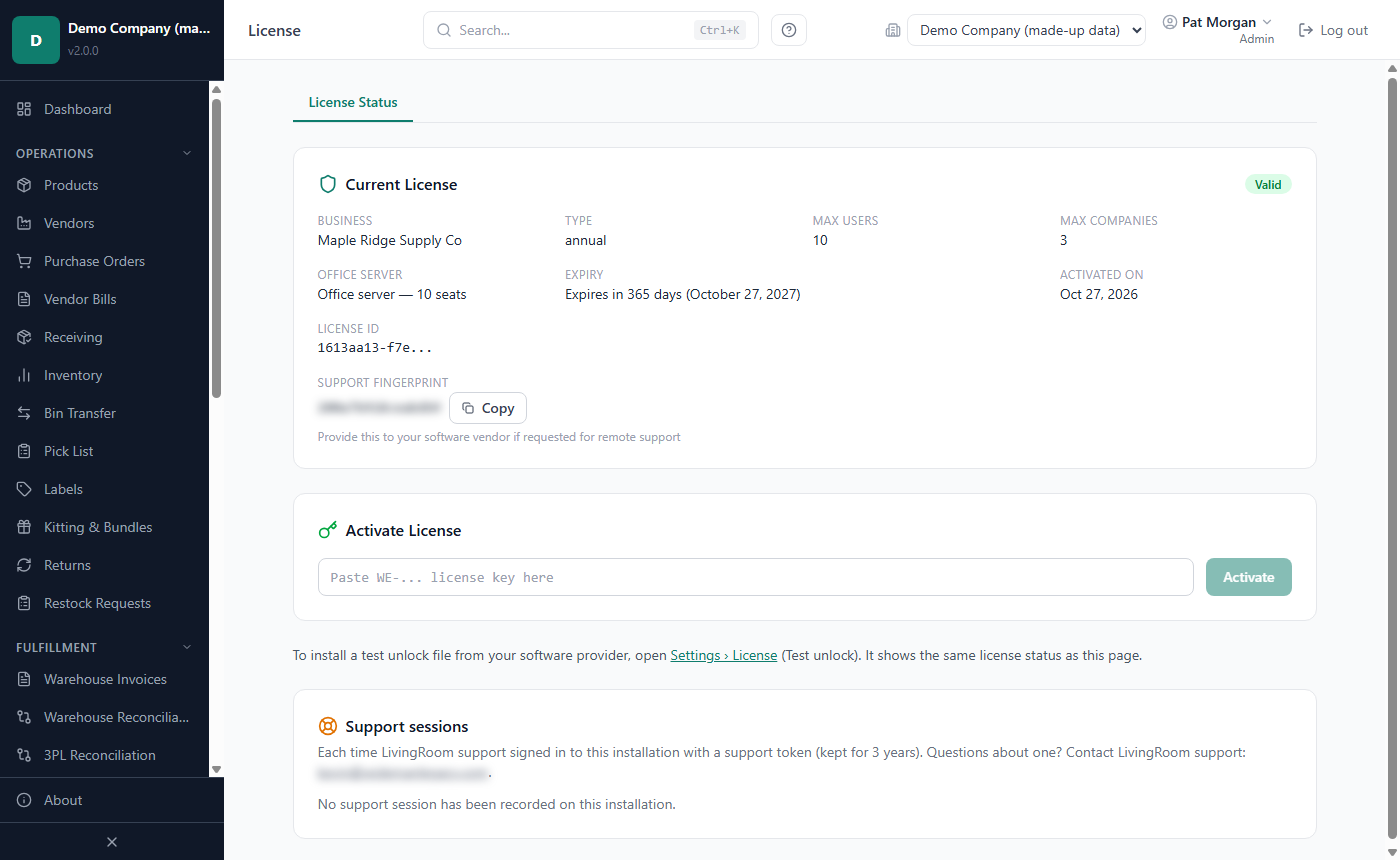Click the sidebar scrollbar thumb
The width and height of the screenshot is (1400, 860).
pos(216,248)
